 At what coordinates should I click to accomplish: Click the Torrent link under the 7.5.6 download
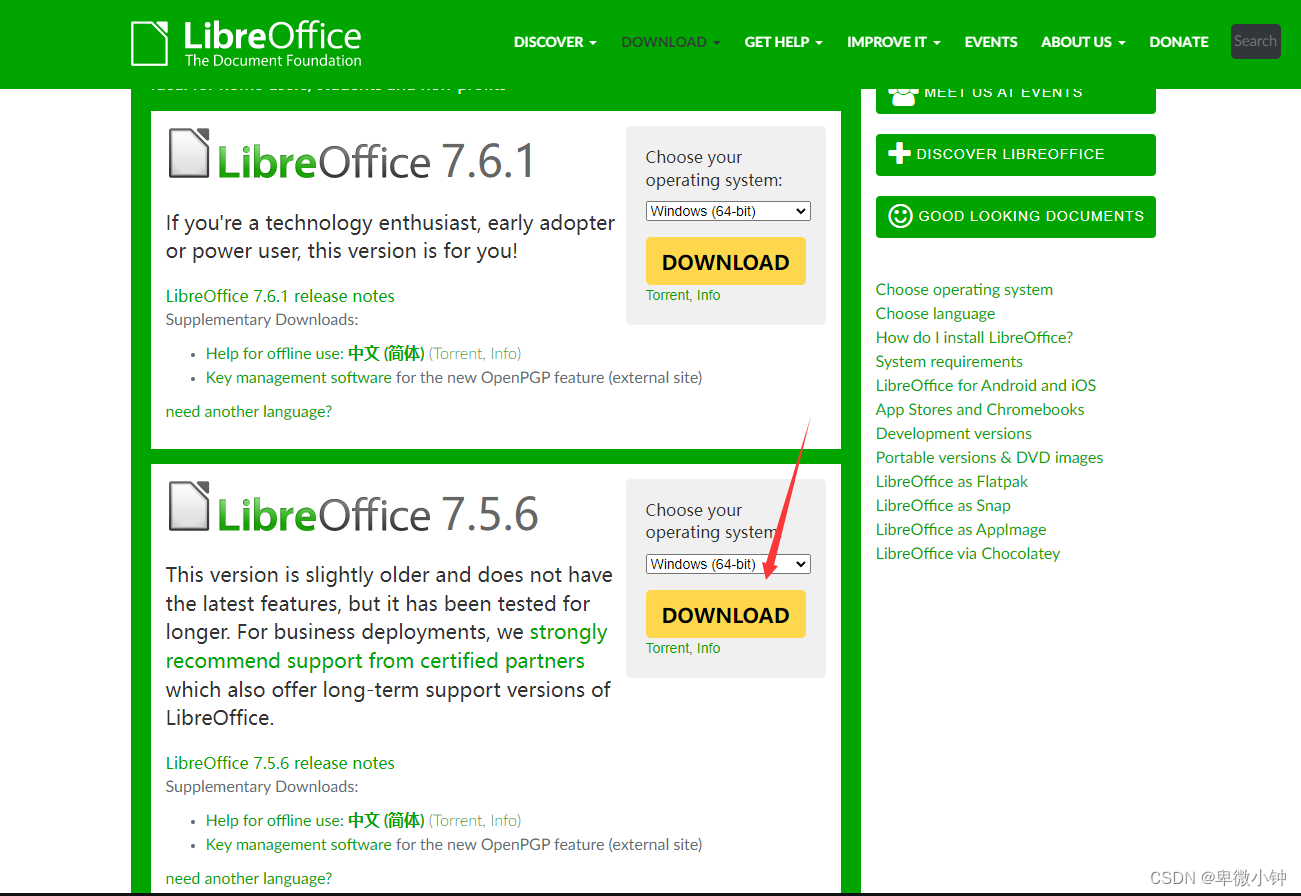[667, 648]
